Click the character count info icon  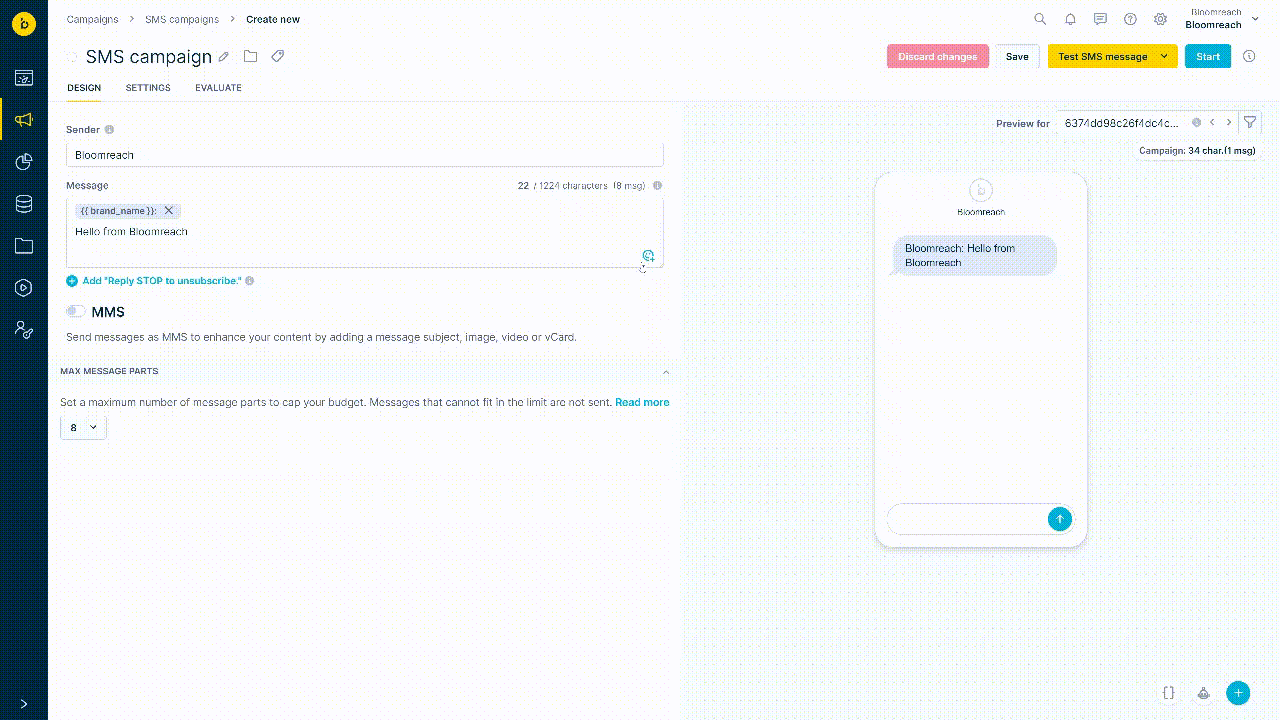click(657, 185)
